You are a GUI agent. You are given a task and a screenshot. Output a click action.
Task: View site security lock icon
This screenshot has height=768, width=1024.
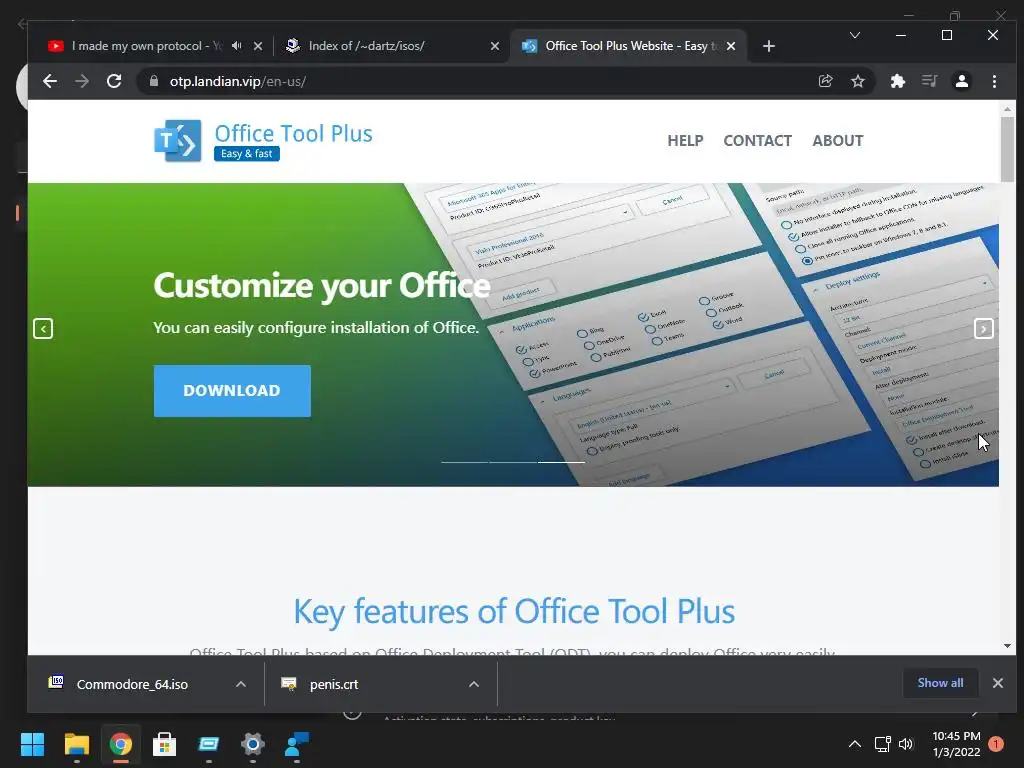point(154,81)
